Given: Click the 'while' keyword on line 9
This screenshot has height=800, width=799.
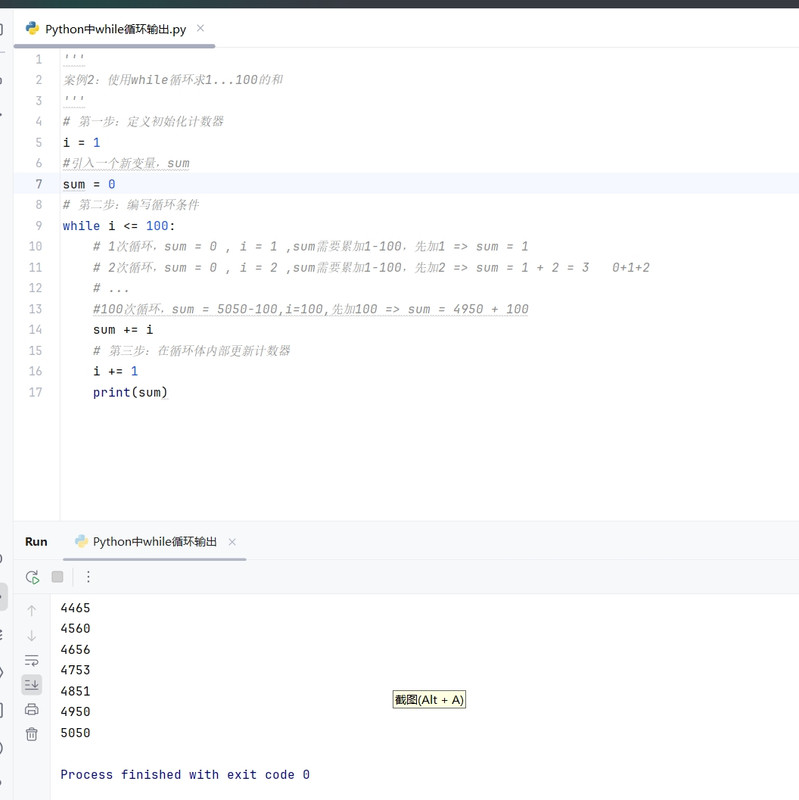Looking at the screenshot, I should pyautogui.click(x=81, y=226).
